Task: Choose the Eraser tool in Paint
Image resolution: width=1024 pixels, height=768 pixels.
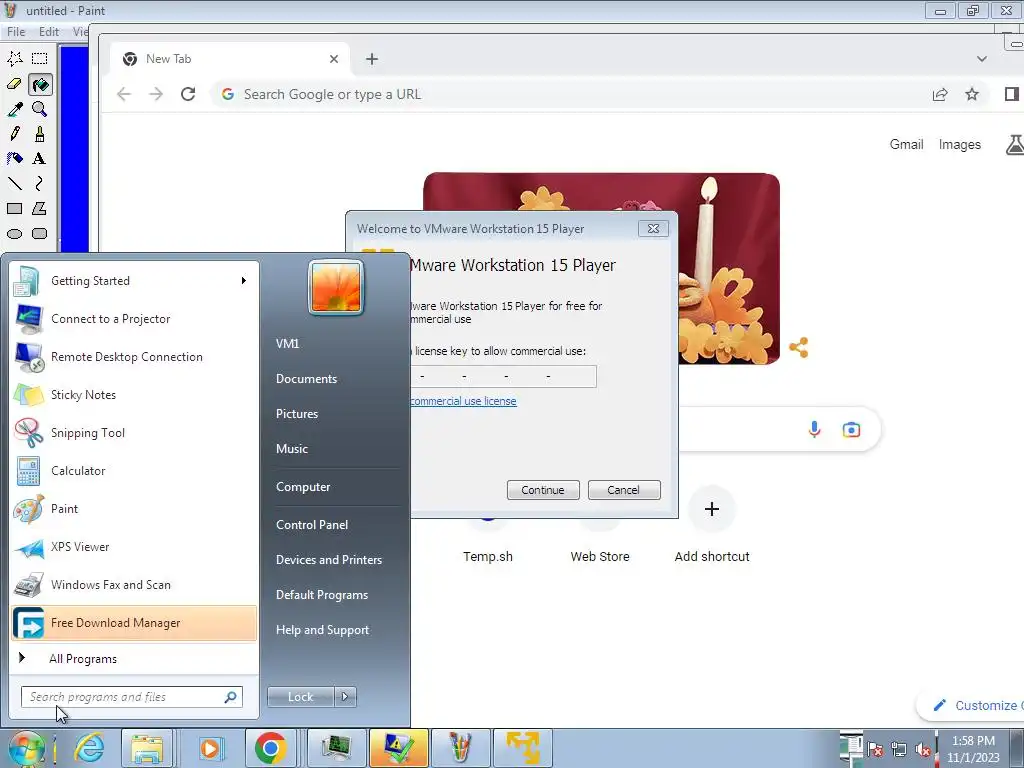Action: click(14, 84)
